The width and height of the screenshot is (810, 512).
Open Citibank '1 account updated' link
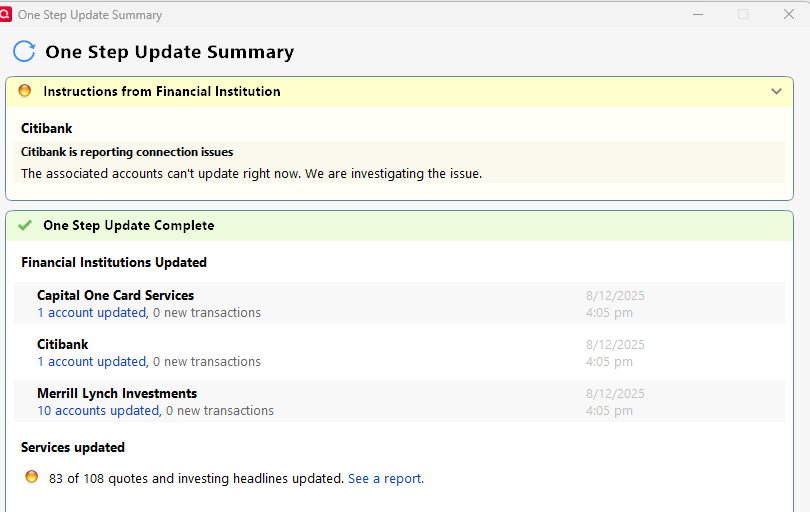(x=92, y=362)
